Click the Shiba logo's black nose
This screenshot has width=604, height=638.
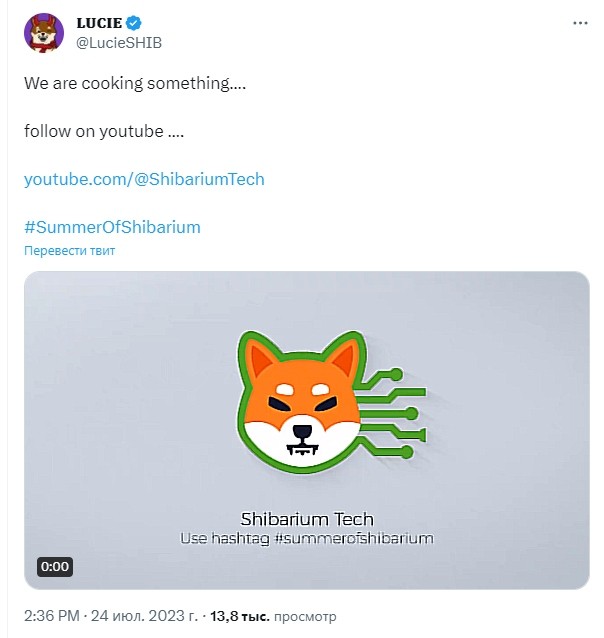click(302, 431)
